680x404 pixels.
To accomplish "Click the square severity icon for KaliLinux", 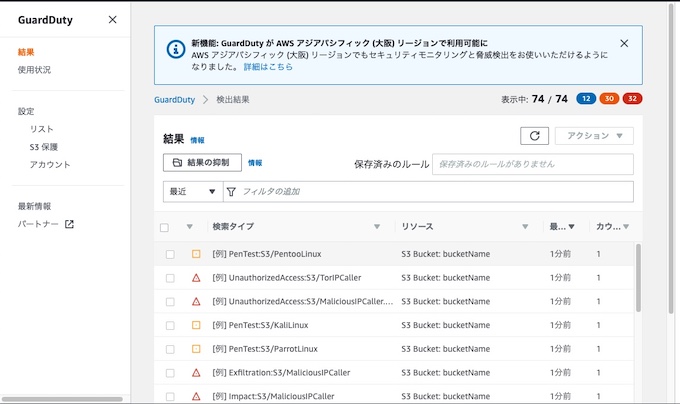I will click(196, 325).
